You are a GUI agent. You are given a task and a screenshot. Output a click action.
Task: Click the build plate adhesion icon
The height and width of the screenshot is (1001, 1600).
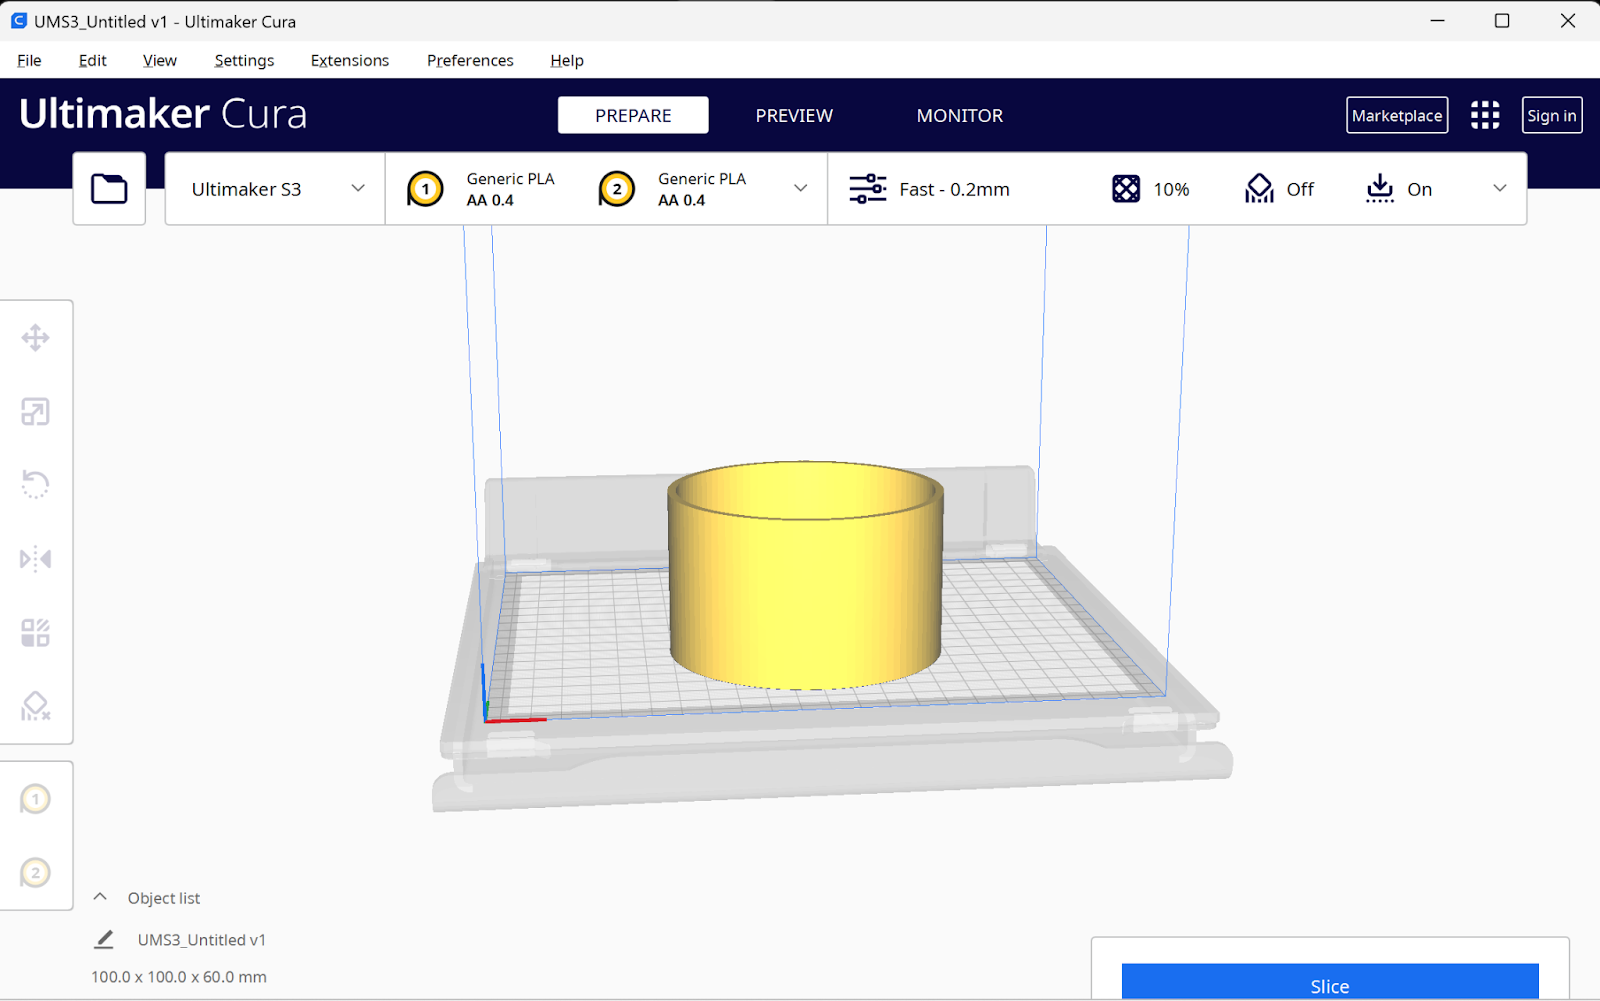1380,189
